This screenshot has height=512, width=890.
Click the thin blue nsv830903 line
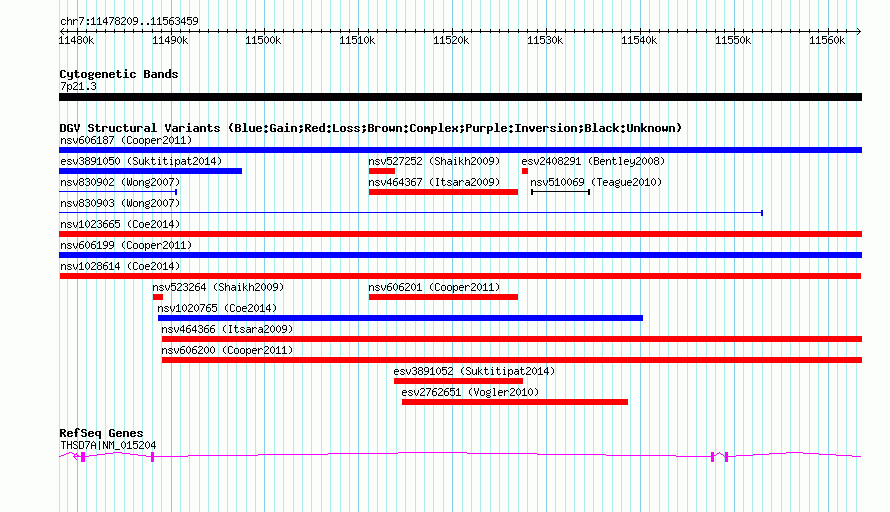(411, 213)
